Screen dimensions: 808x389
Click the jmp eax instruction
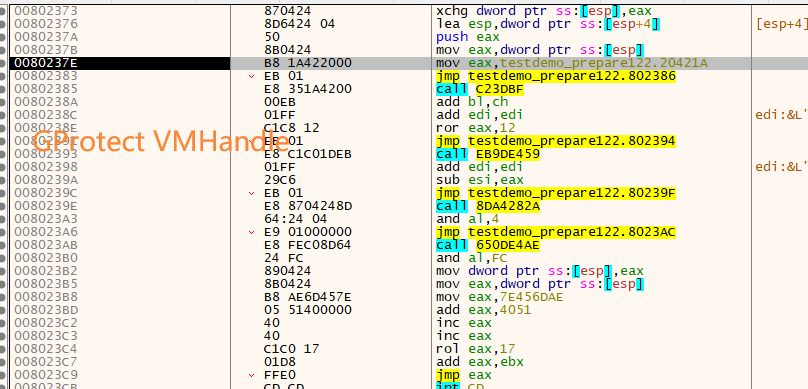[x=464, y=375]
